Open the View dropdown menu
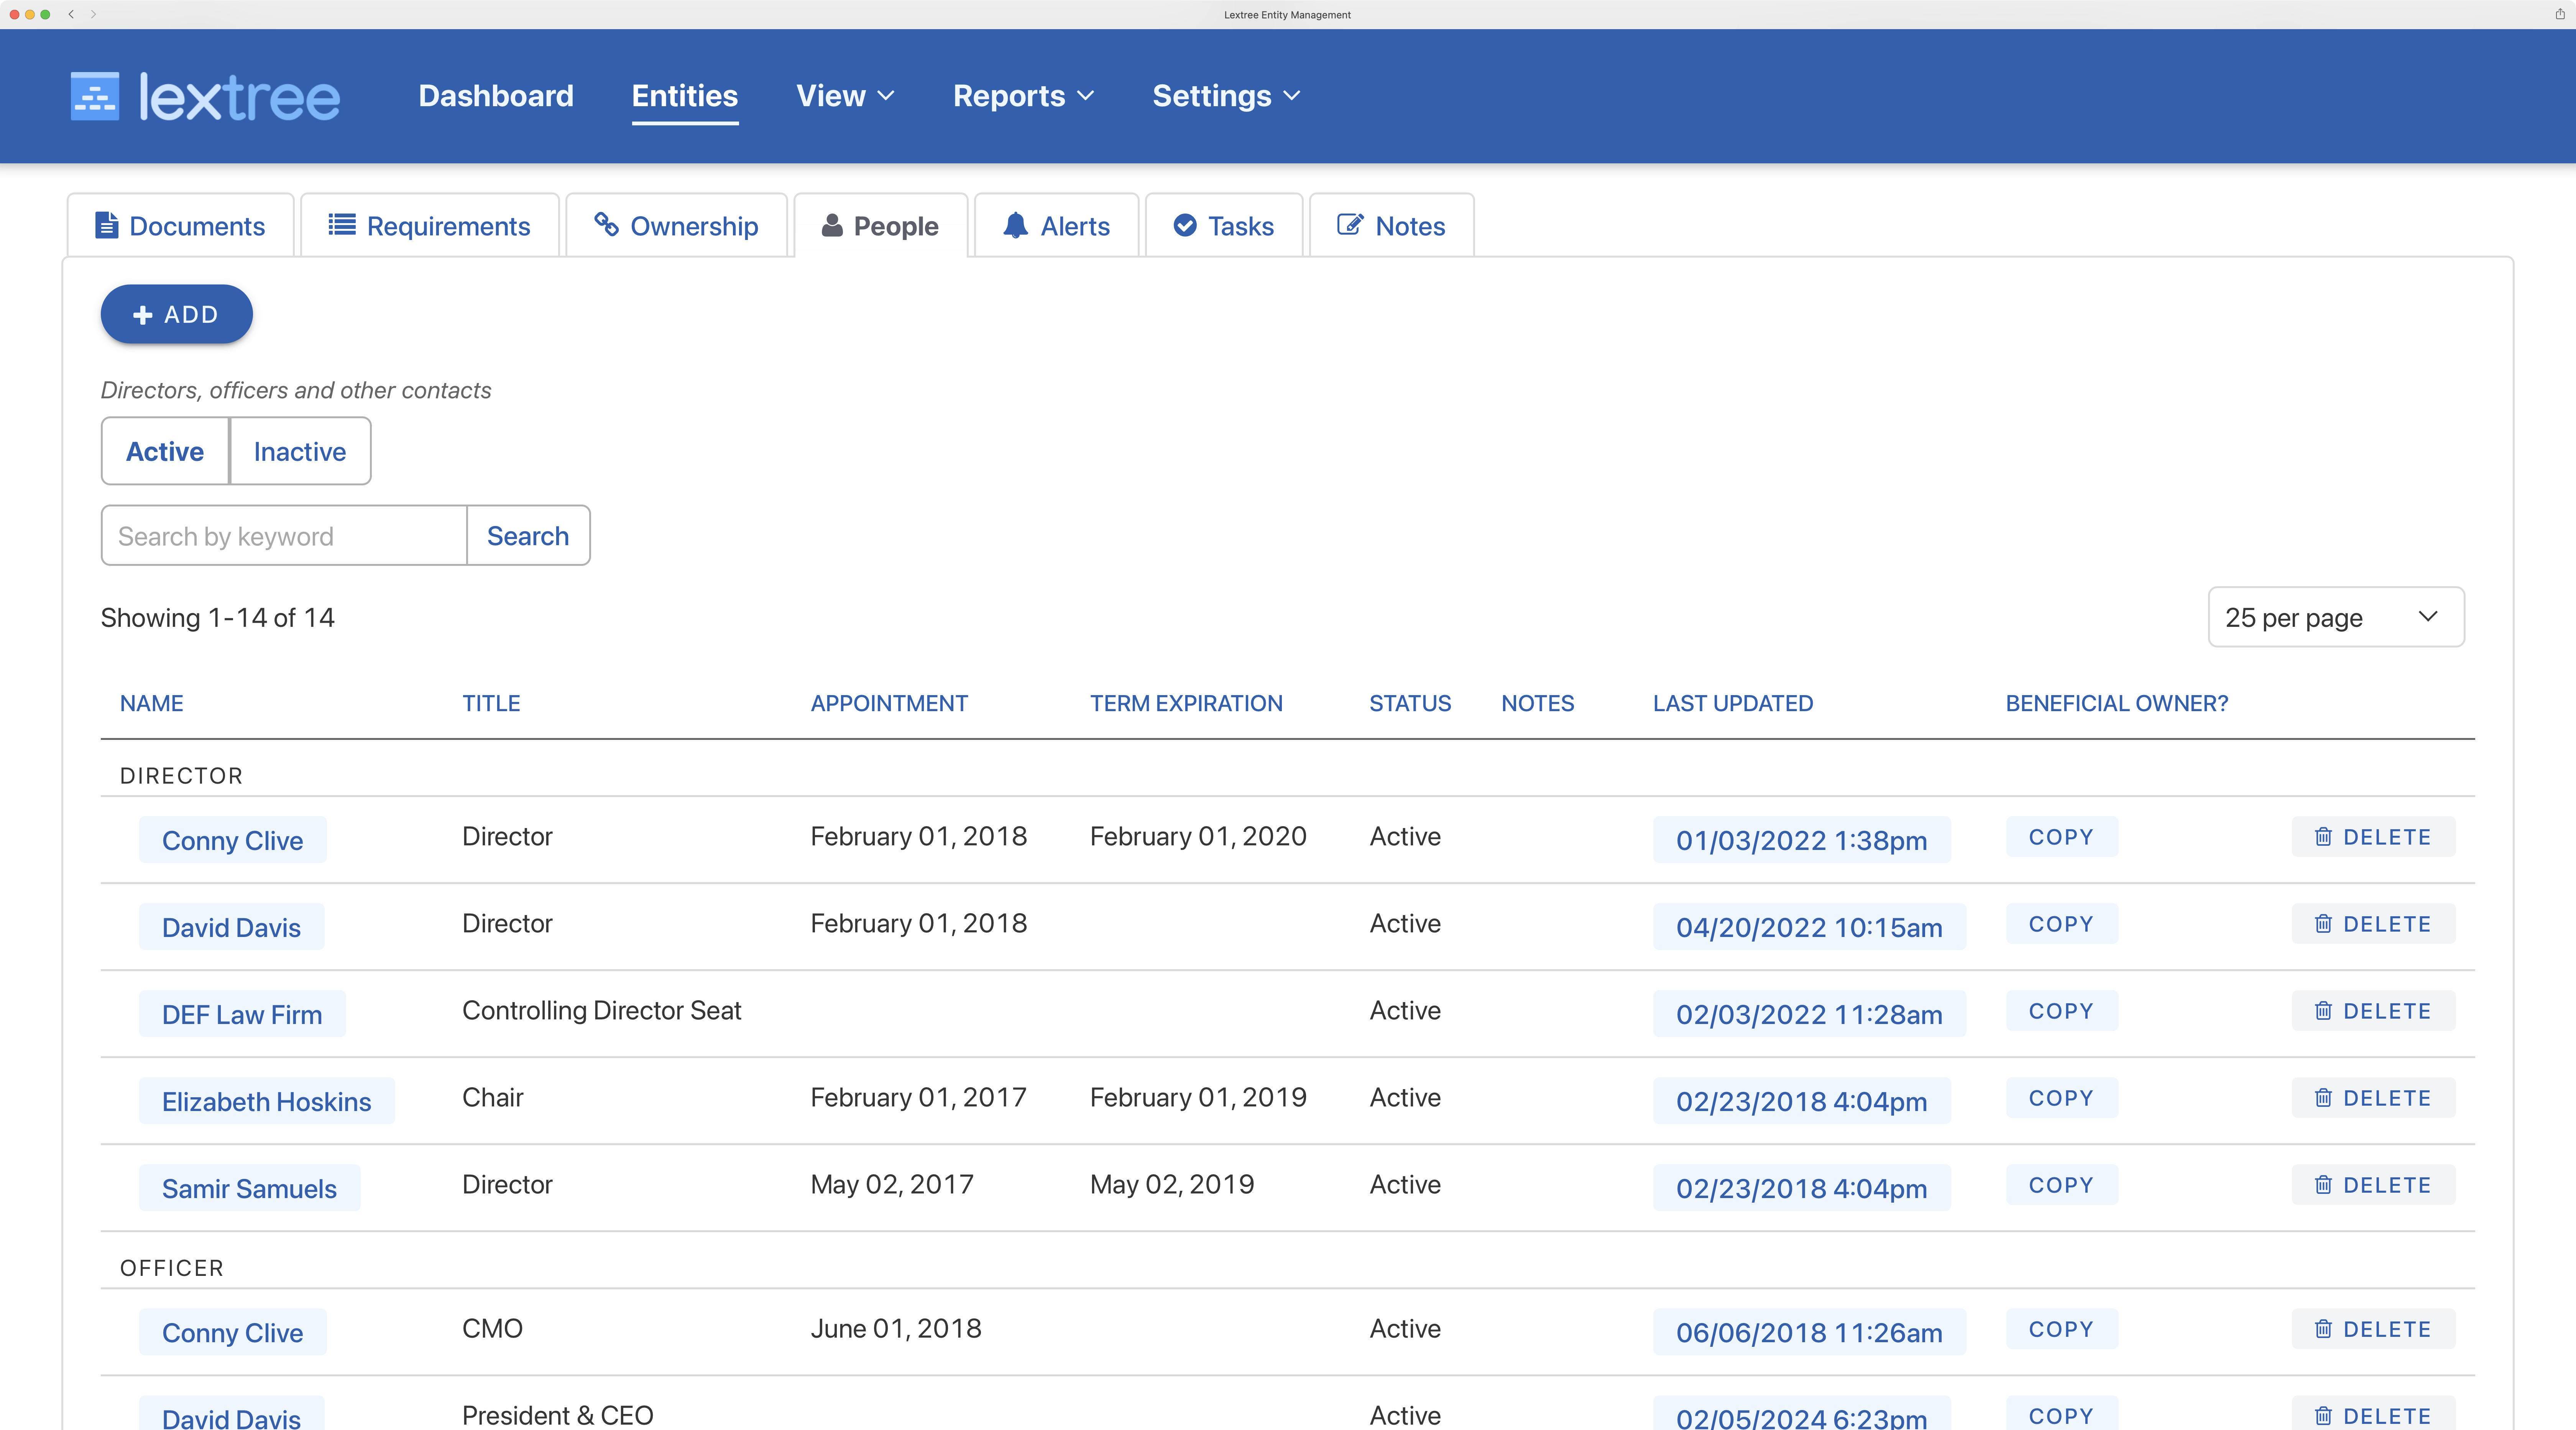This screenshot has width=2576, height=1430. point(845,96)
